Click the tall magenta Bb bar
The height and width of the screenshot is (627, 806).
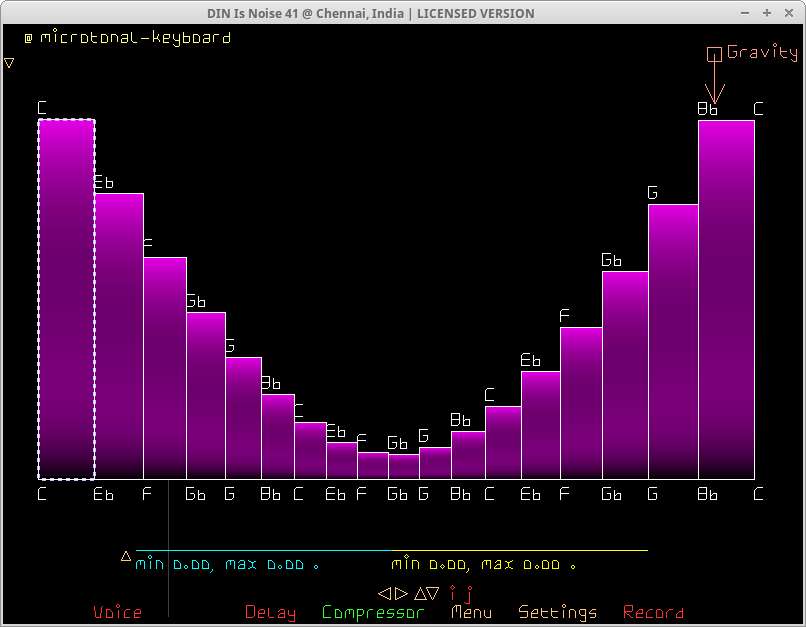[726, 300]
